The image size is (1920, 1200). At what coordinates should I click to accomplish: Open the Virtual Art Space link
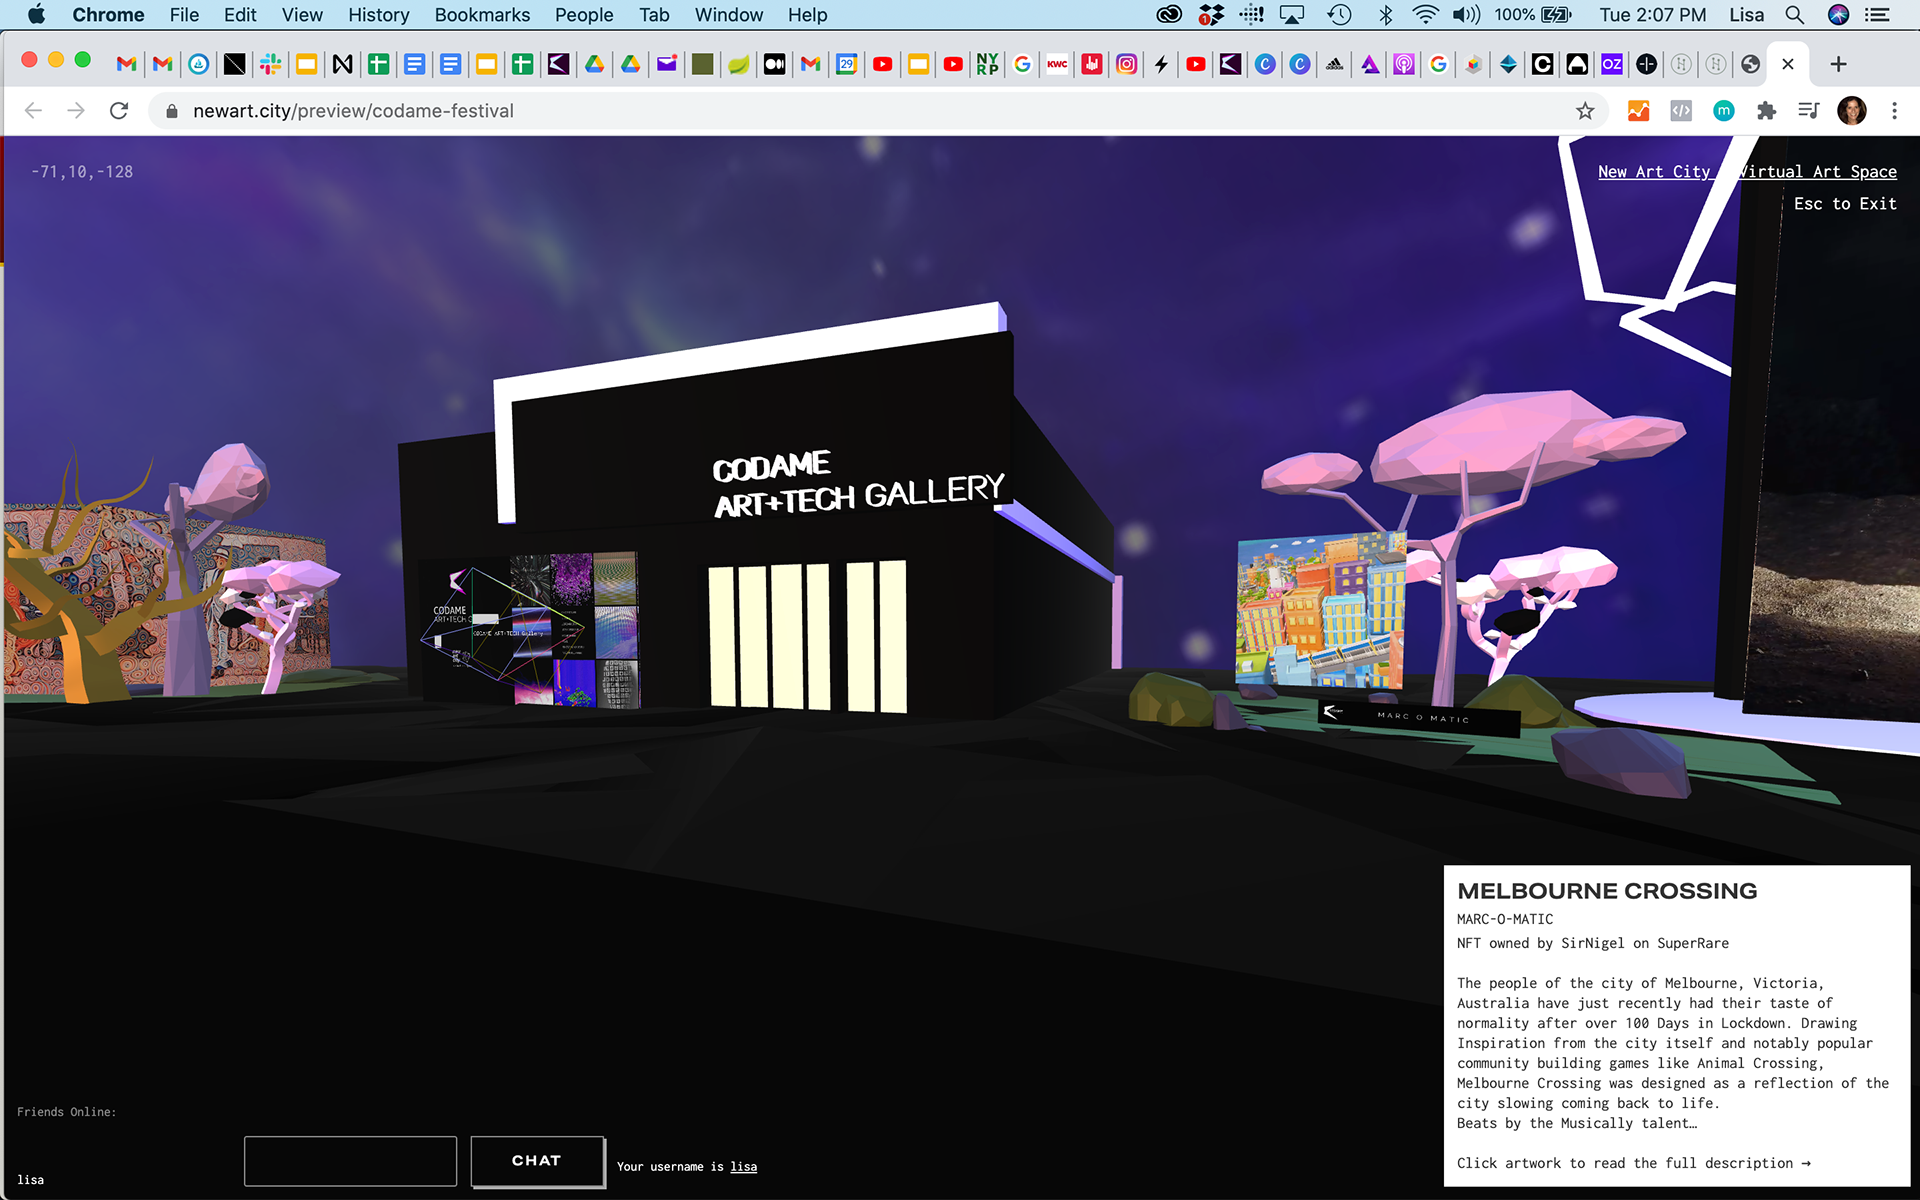tap(1817, 171)
